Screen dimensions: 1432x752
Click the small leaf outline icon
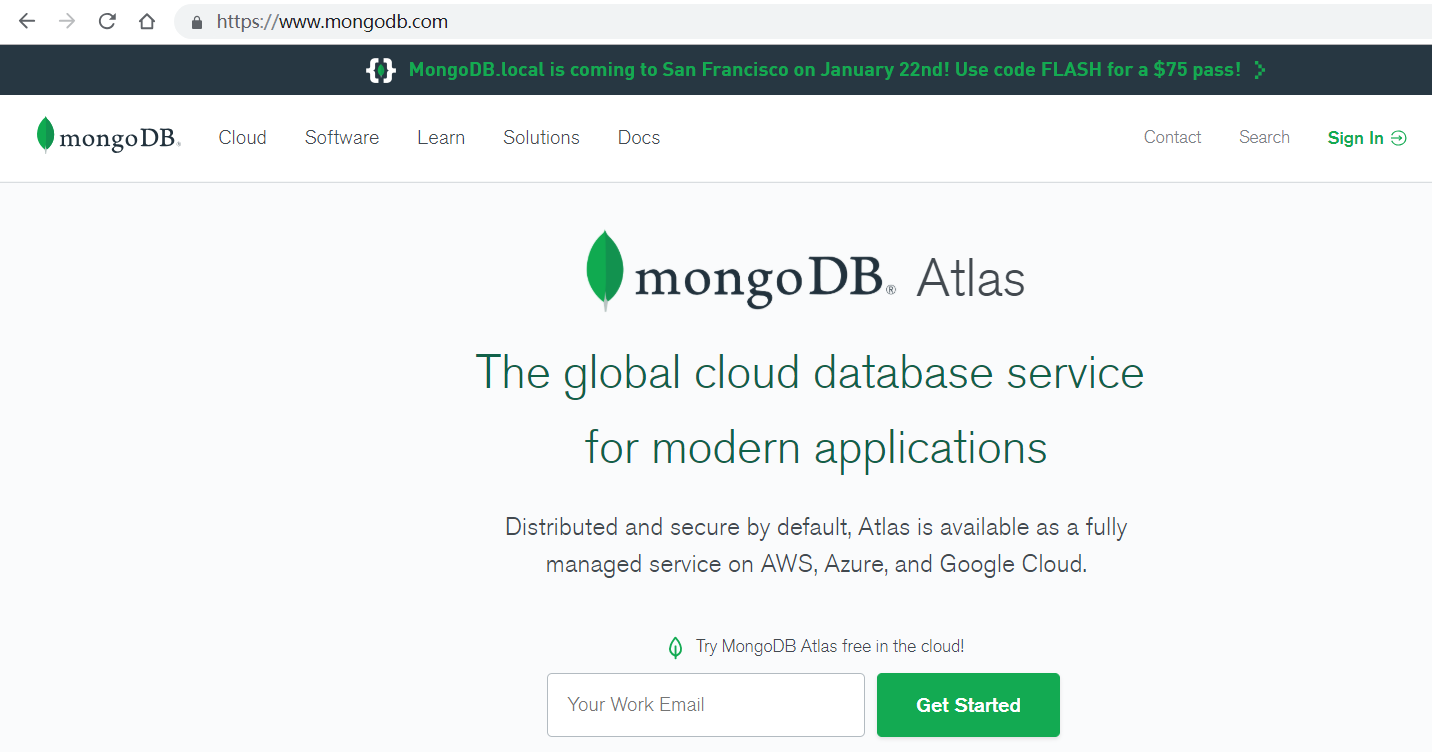[676, 647]
